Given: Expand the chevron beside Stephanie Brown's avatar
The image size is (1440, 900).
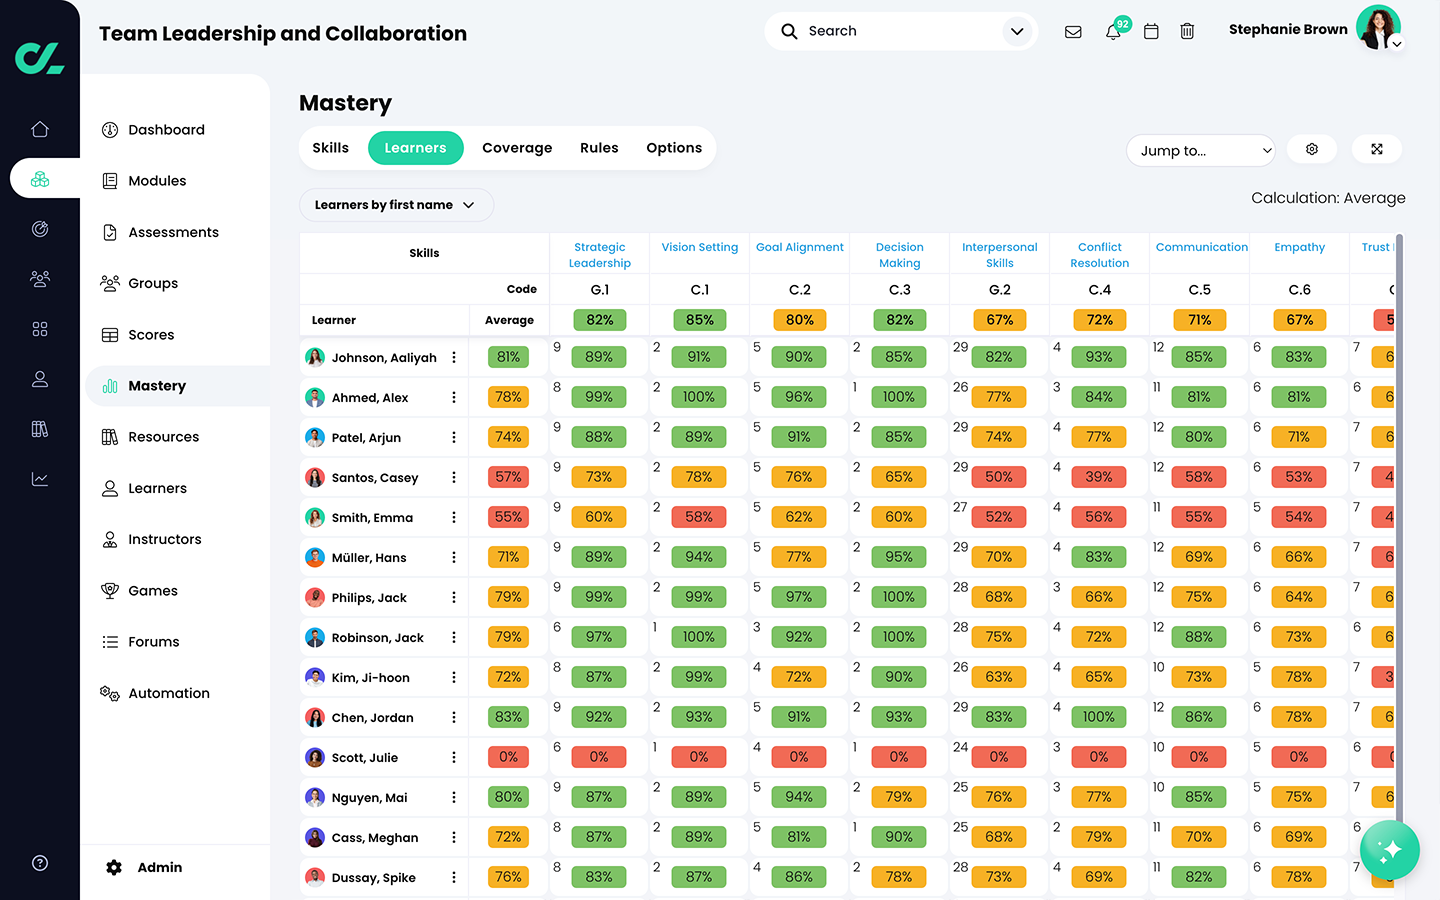Looking at the screenshot, I should (x=1396, y=44).
